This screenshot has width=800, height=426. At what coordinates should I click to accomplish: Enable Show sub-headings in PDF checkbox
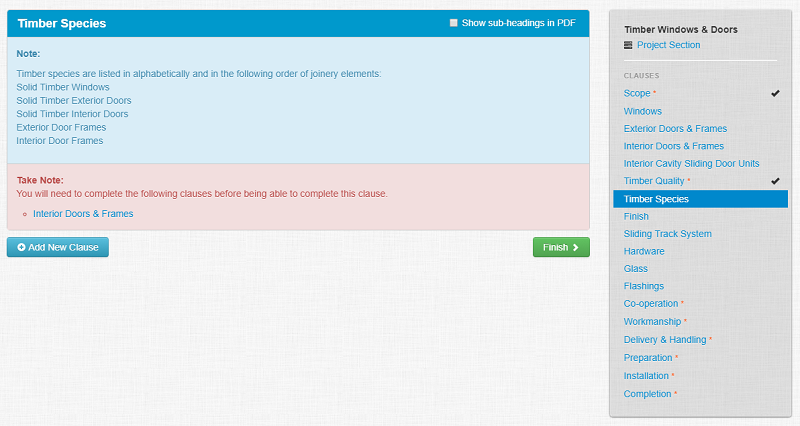pos(454,23)
